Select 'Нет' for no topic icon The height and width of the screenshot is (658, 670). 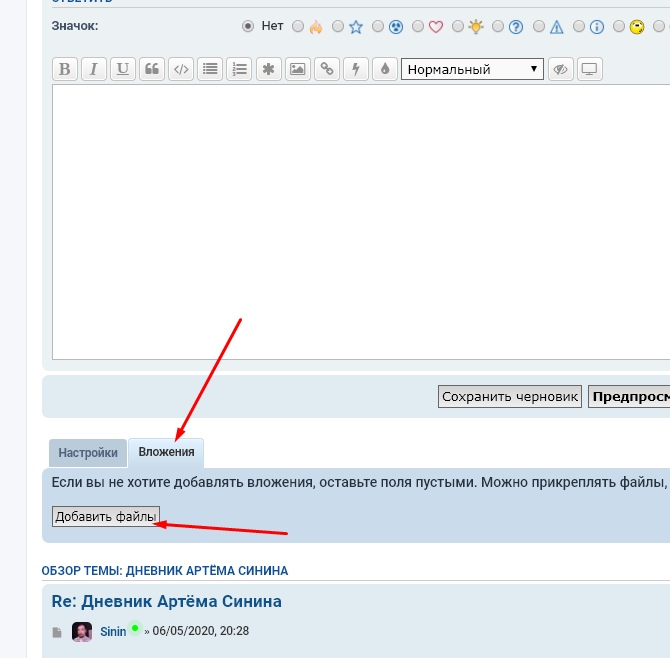[248, 26]
